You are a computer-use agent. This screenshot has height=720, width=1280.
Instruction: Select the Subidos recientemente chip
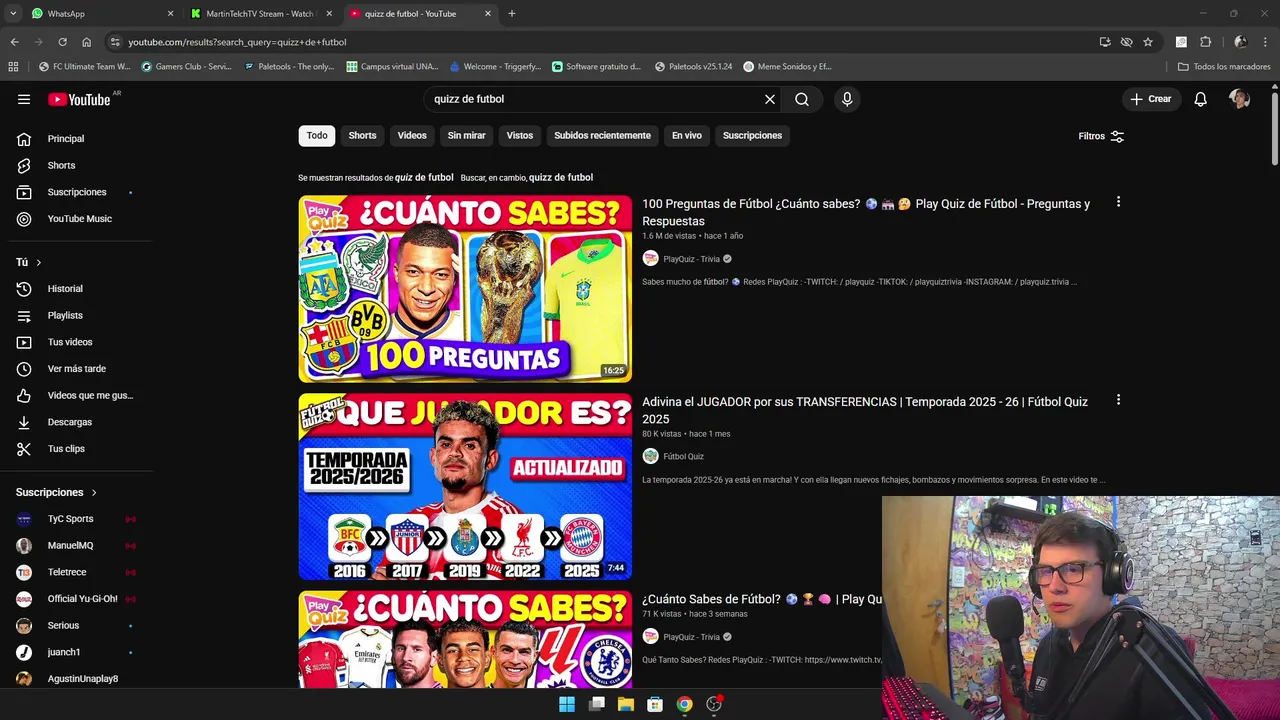click(602, 136)
